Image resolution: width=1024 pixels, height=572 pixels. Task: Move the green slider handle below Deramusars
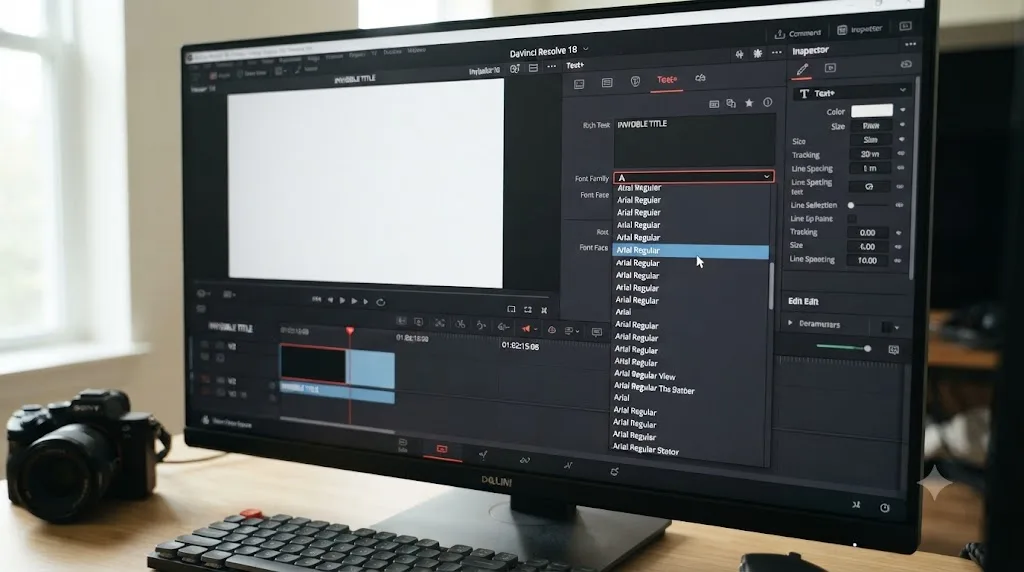[x=867, y=348]
